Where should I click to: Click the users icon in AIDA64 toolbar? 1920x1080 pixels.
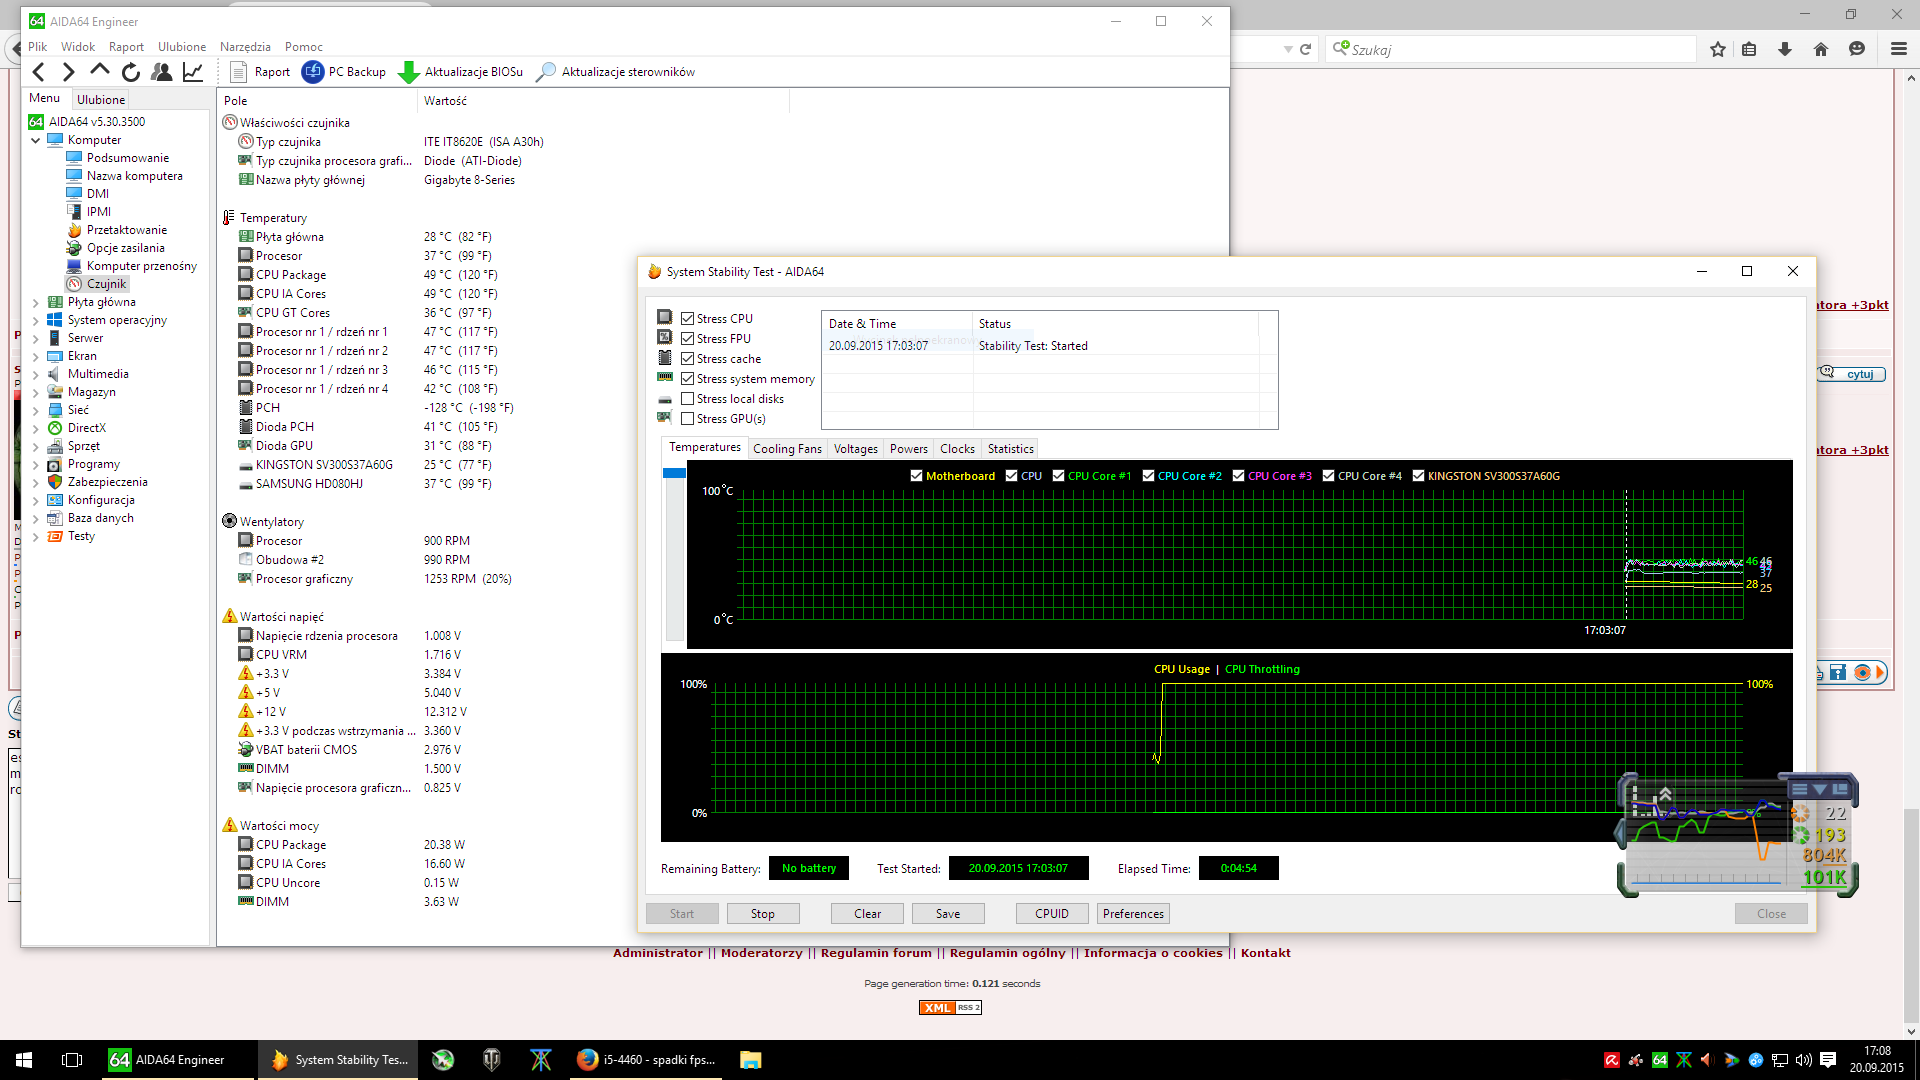click(x=161, y=72)
